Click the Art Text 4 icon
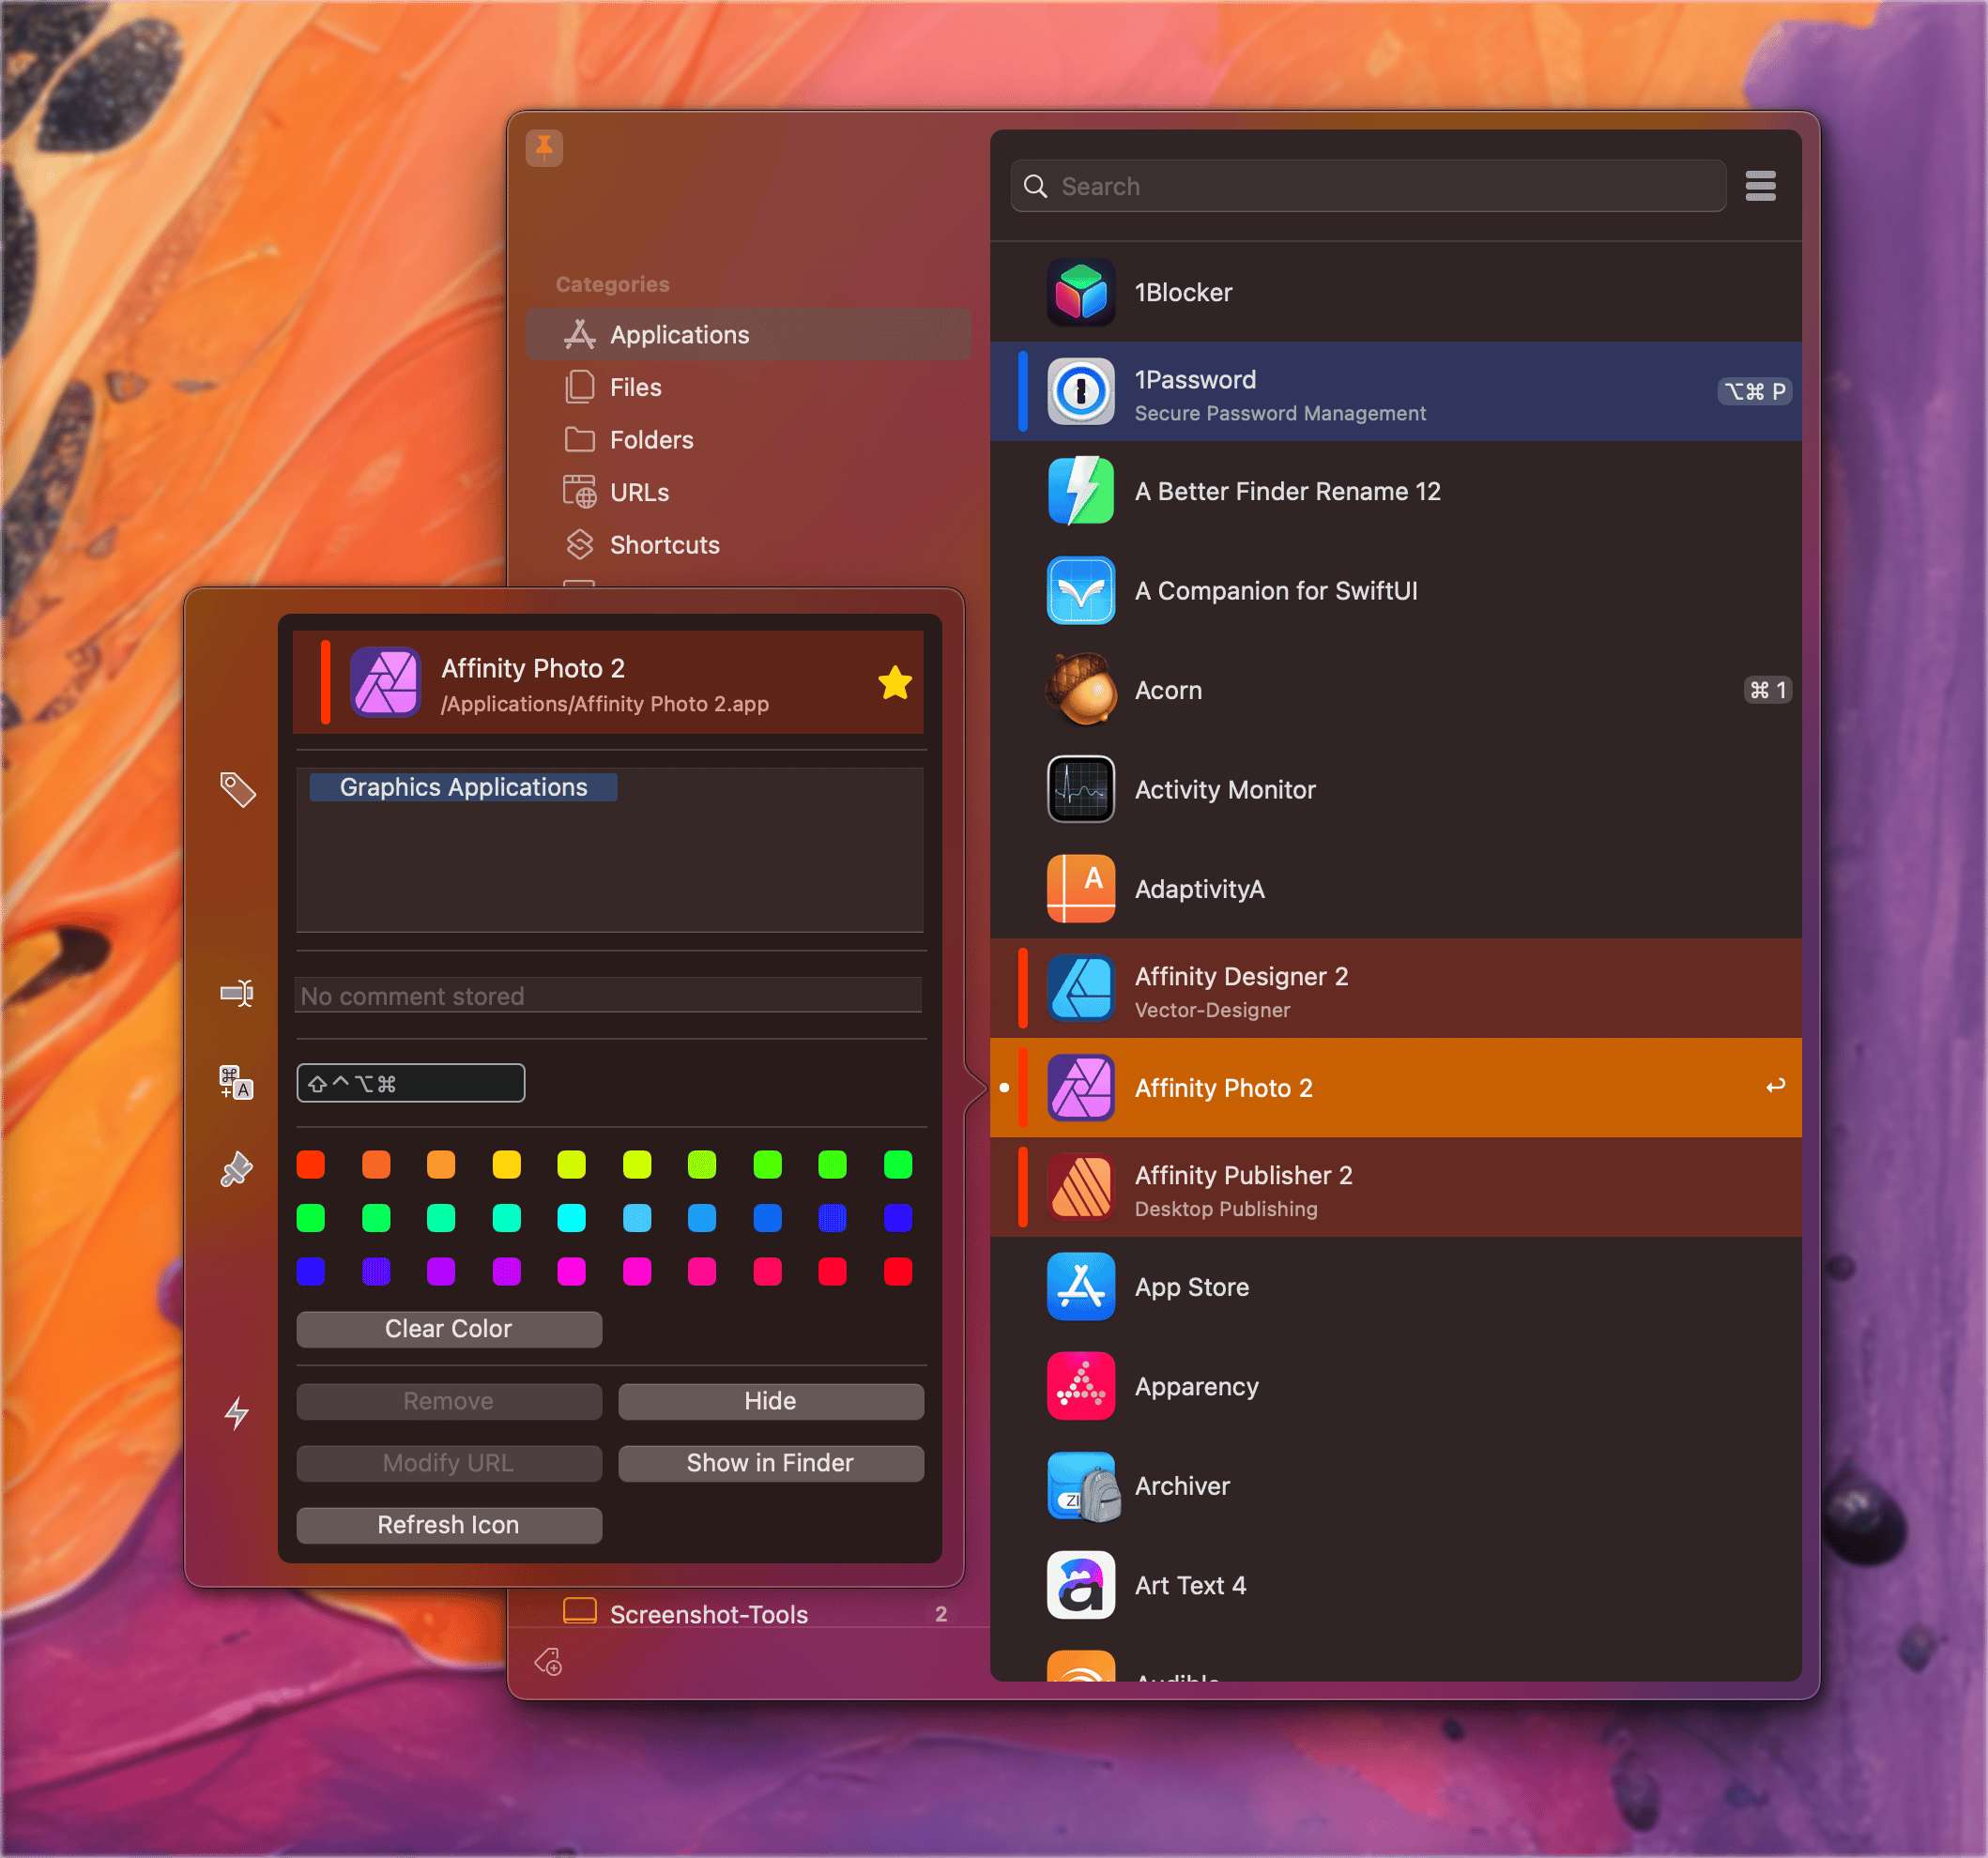The height and width of the screenshot is (1858, 1988). [1081, 1585]
